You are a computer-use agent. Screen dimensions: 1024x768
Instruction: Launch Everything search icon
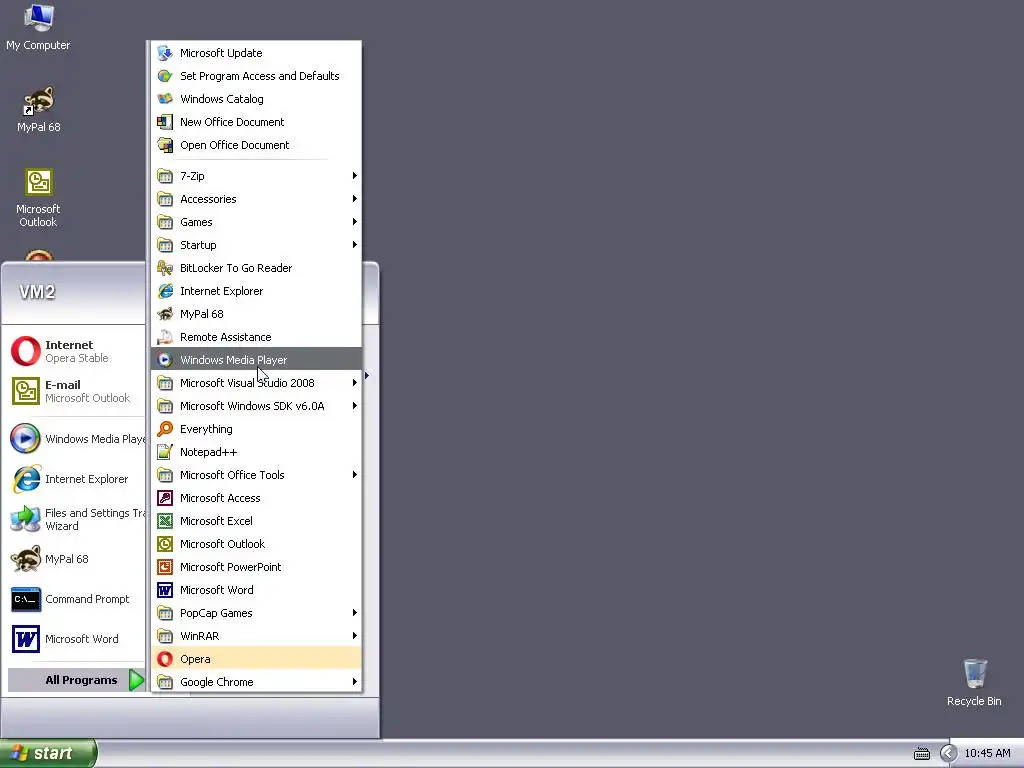(165, 429)
